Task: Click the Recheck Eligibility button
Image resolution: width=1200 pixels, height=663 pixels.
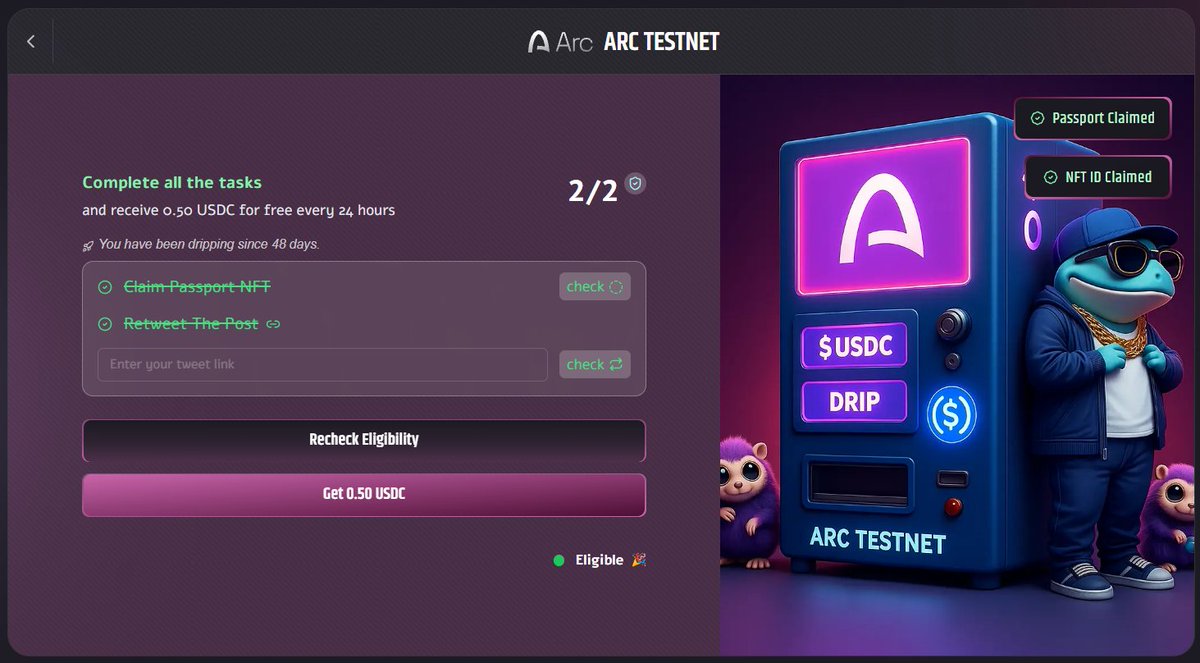Action: pos(364,440)
